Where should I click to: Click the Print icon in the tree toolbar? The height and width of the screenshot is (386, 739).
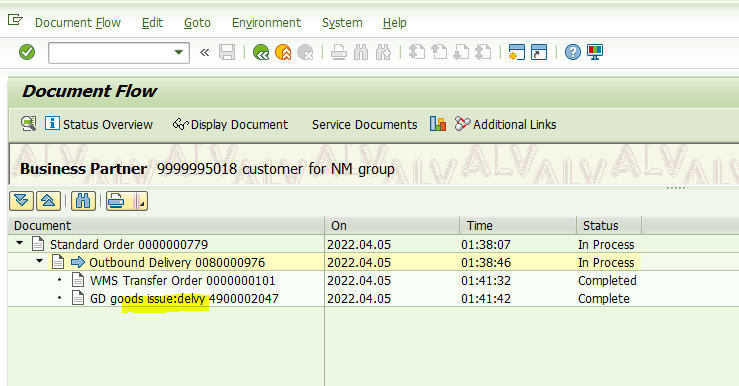click(117, 201)
